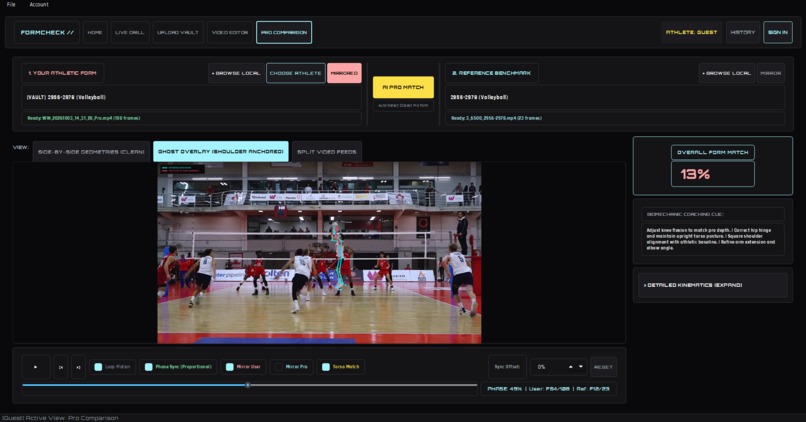The width and height of the screenshot is (806, 422).
Task: Click the volleyball video preview frame
Action: 319,252
